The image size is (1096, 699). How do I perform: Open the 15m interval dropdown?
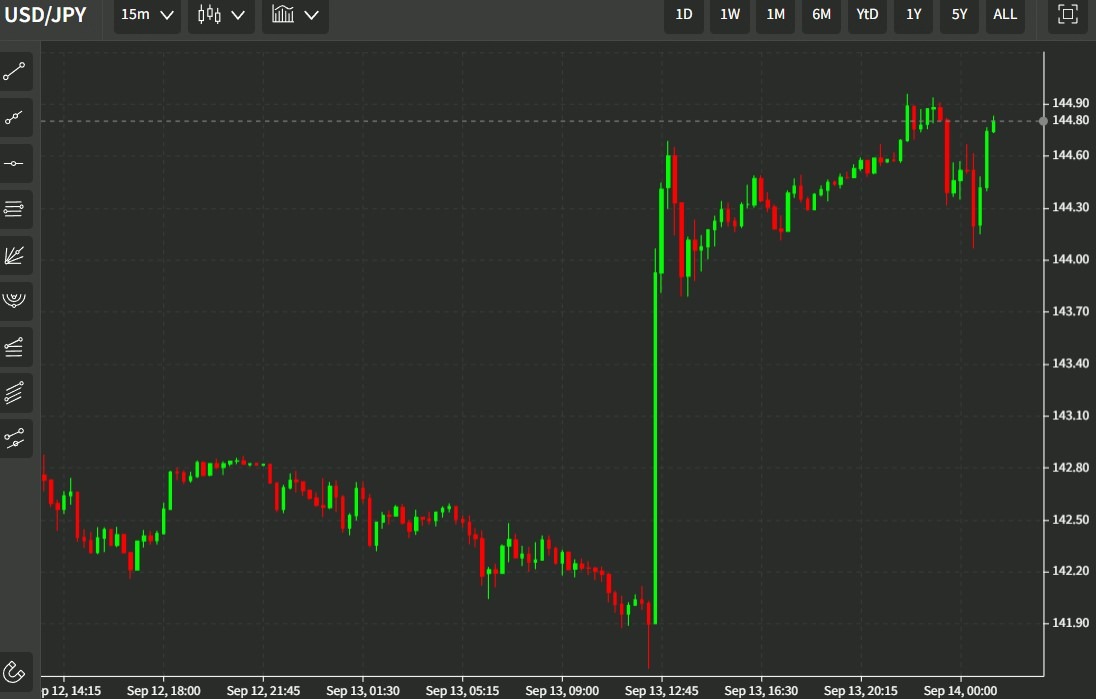(x=147, y=15)
